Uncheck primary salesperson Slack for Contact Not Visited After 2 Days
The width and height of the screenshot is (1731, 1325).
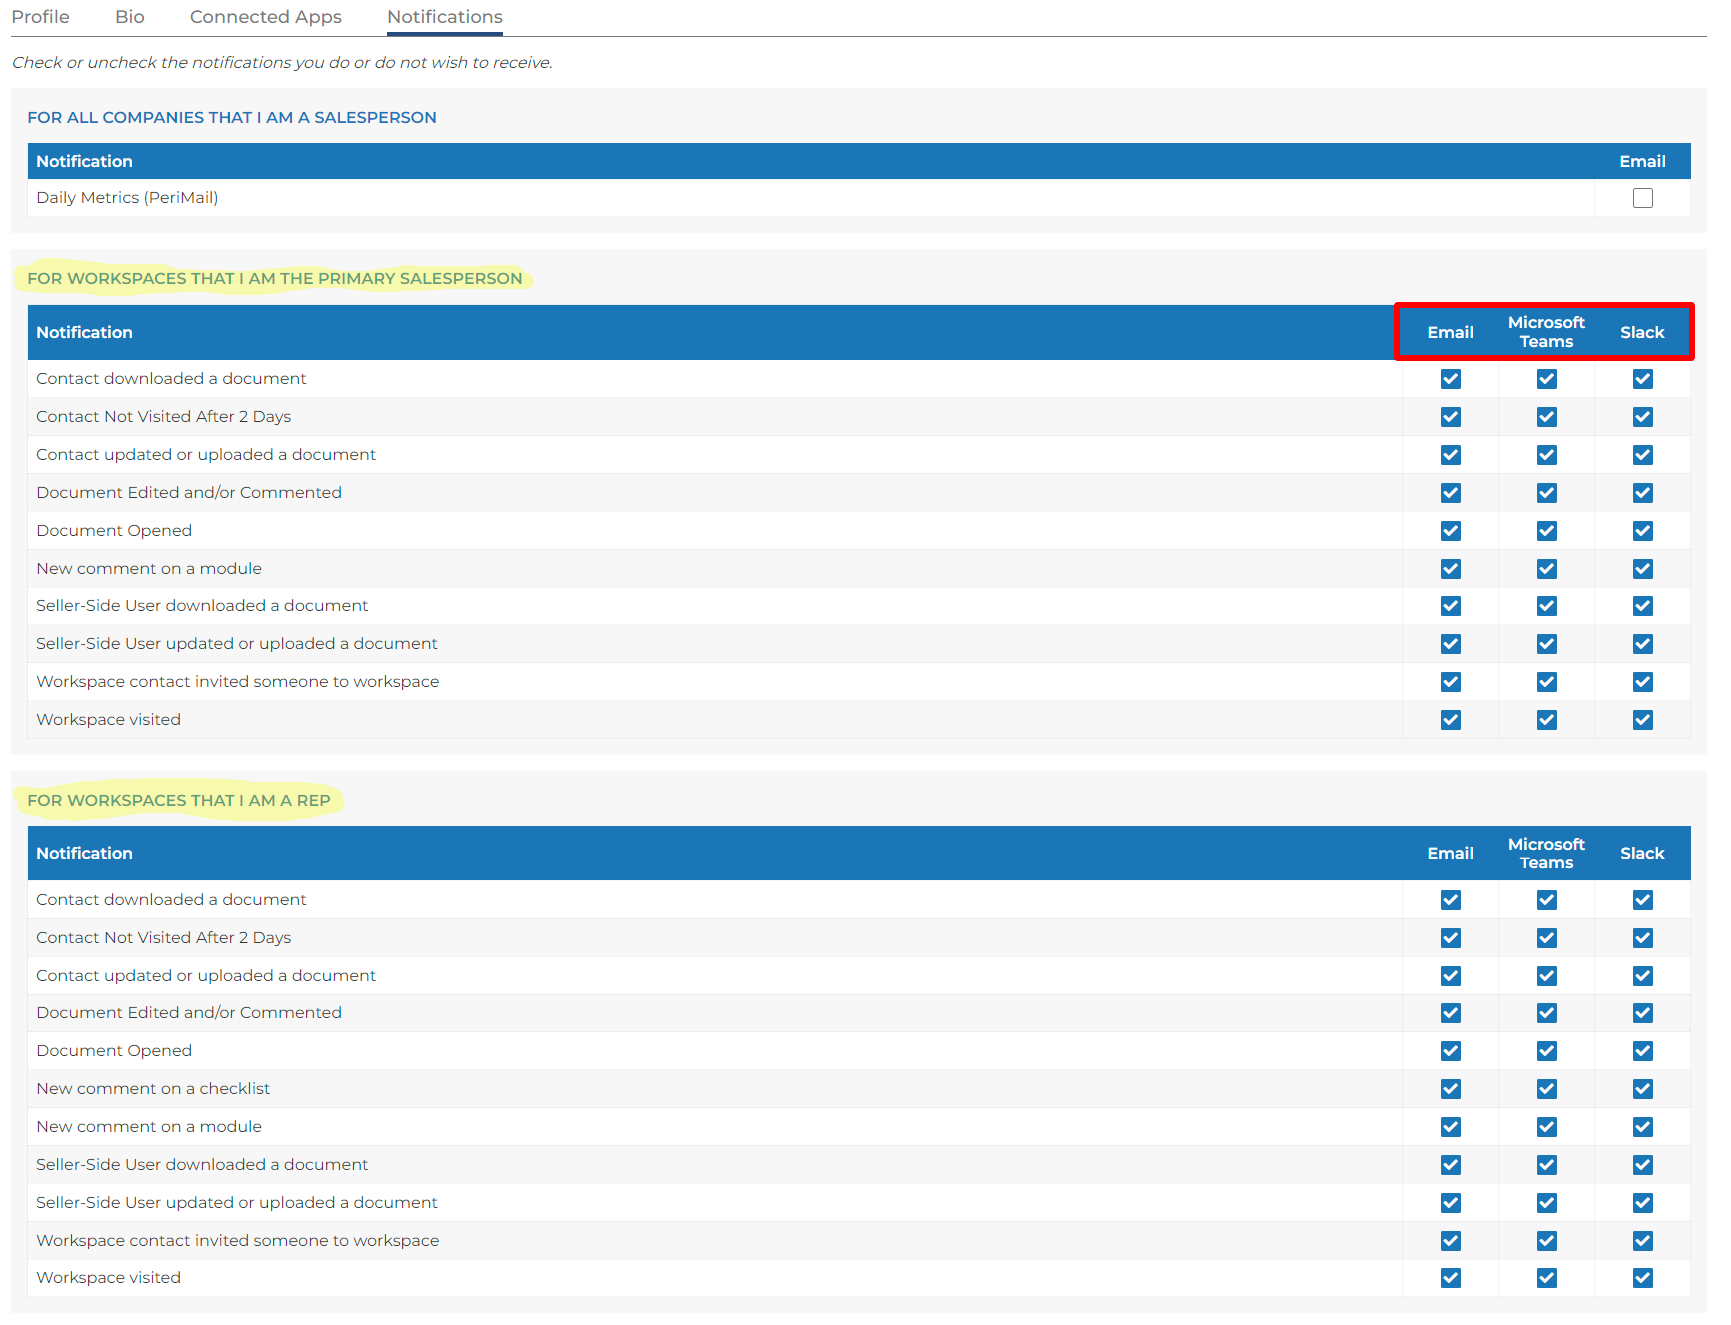pos(1642,417)
